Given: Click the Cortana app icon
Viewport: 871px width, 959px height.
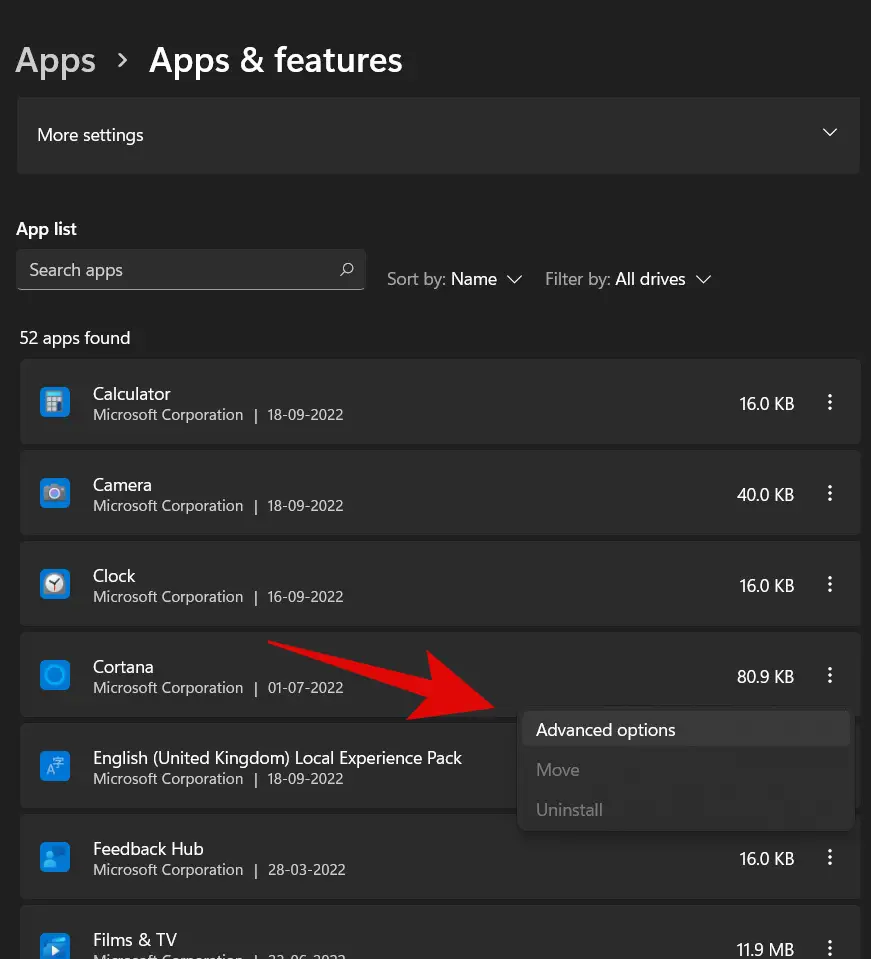Looking at the screenshot, I should [55, 675].
